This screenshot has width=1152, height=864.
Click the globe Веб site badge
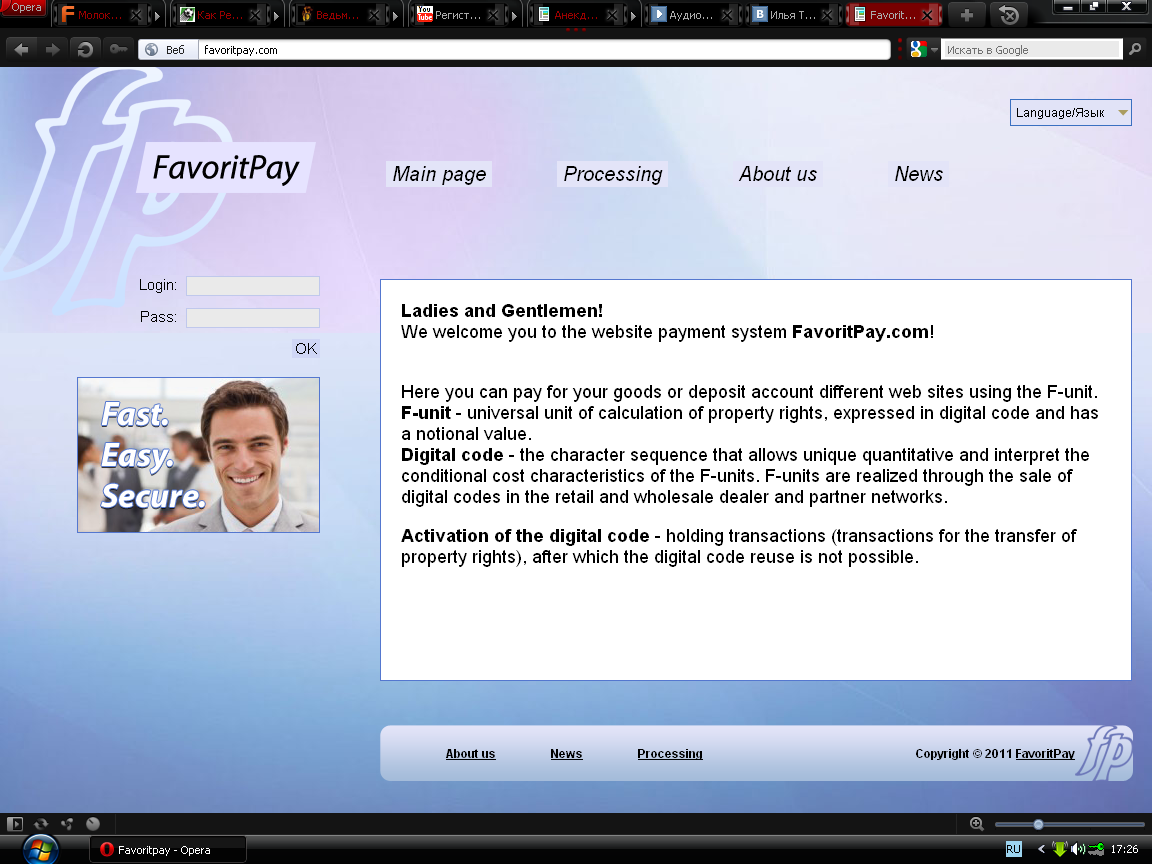click(x=168, y=50)
